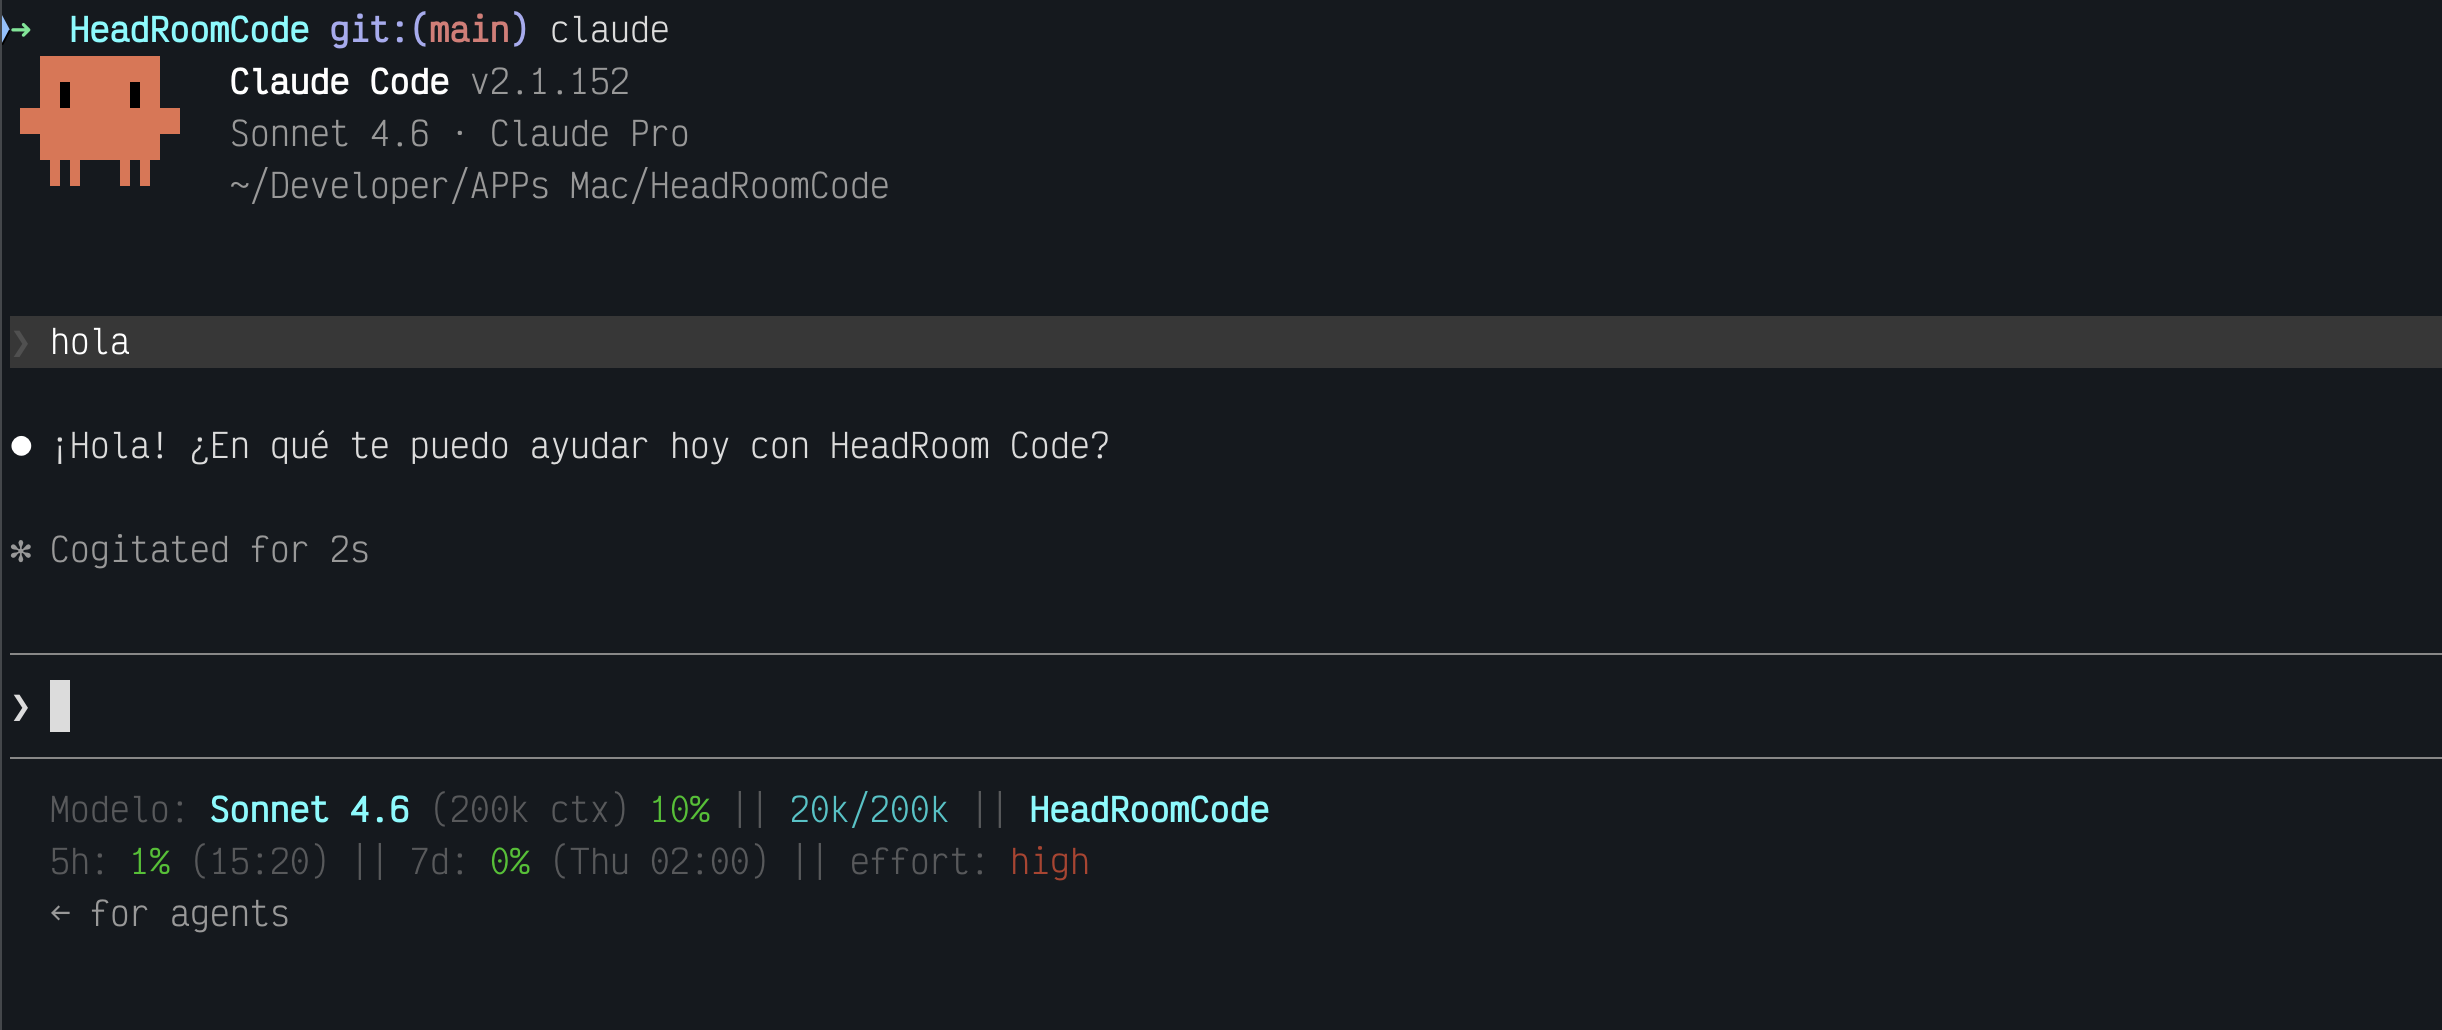Screen dimensions: 2442x1030
Task: Click the 10% context usage indicator
Action: pos(680,809)
